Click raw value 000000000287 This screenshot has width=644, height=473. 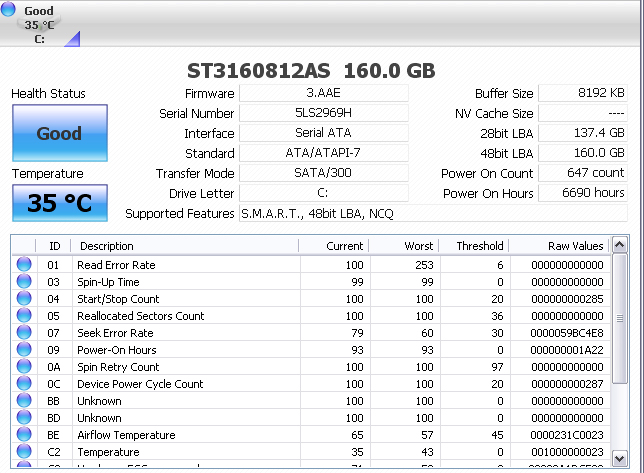pyautogui.click(x=567, y=384)
